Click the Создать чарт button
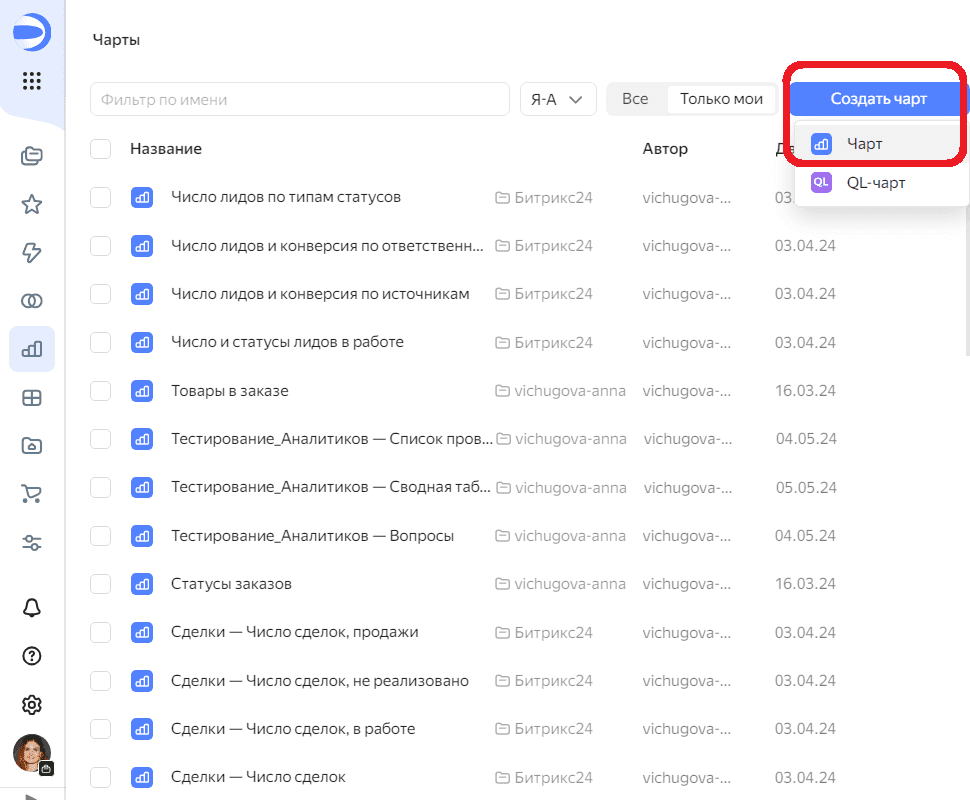This screenshot has width=970, height=800. (x=878, y=99)
